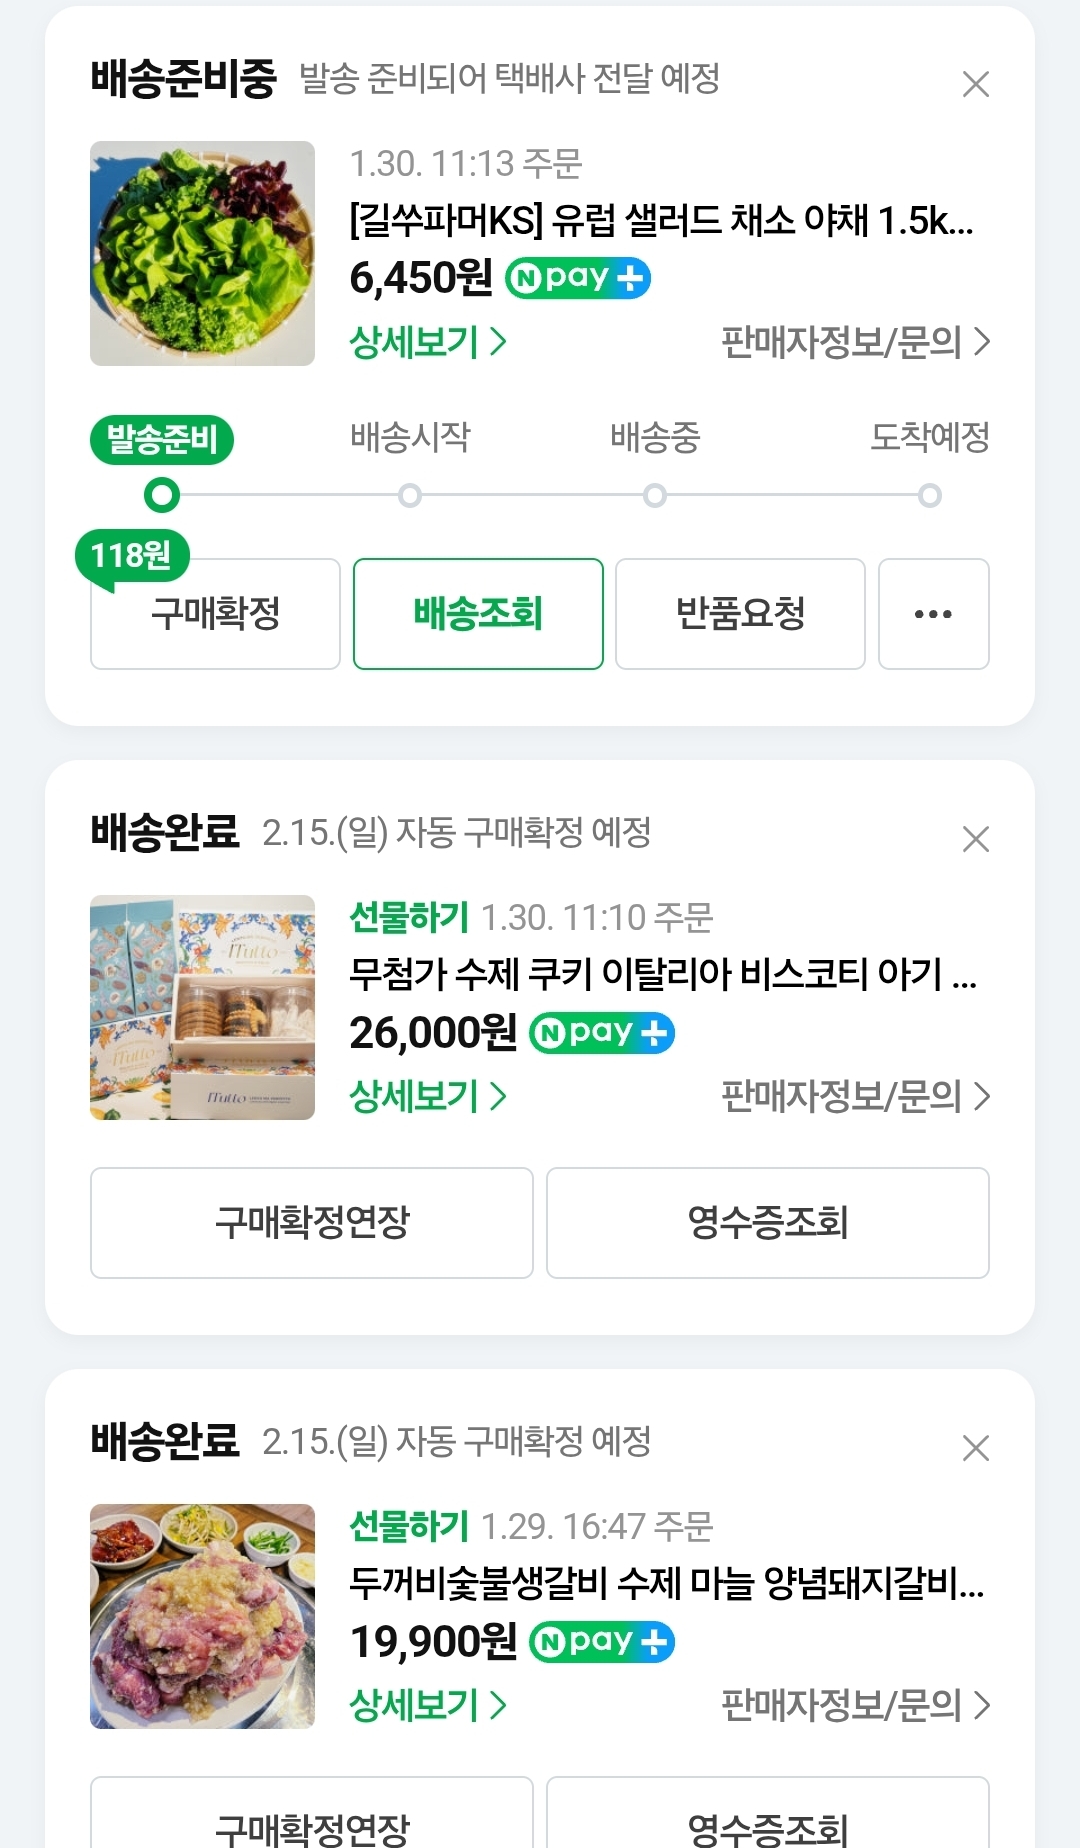Open 영수증조회 for the biscotti order

[x=767, y=1222]
